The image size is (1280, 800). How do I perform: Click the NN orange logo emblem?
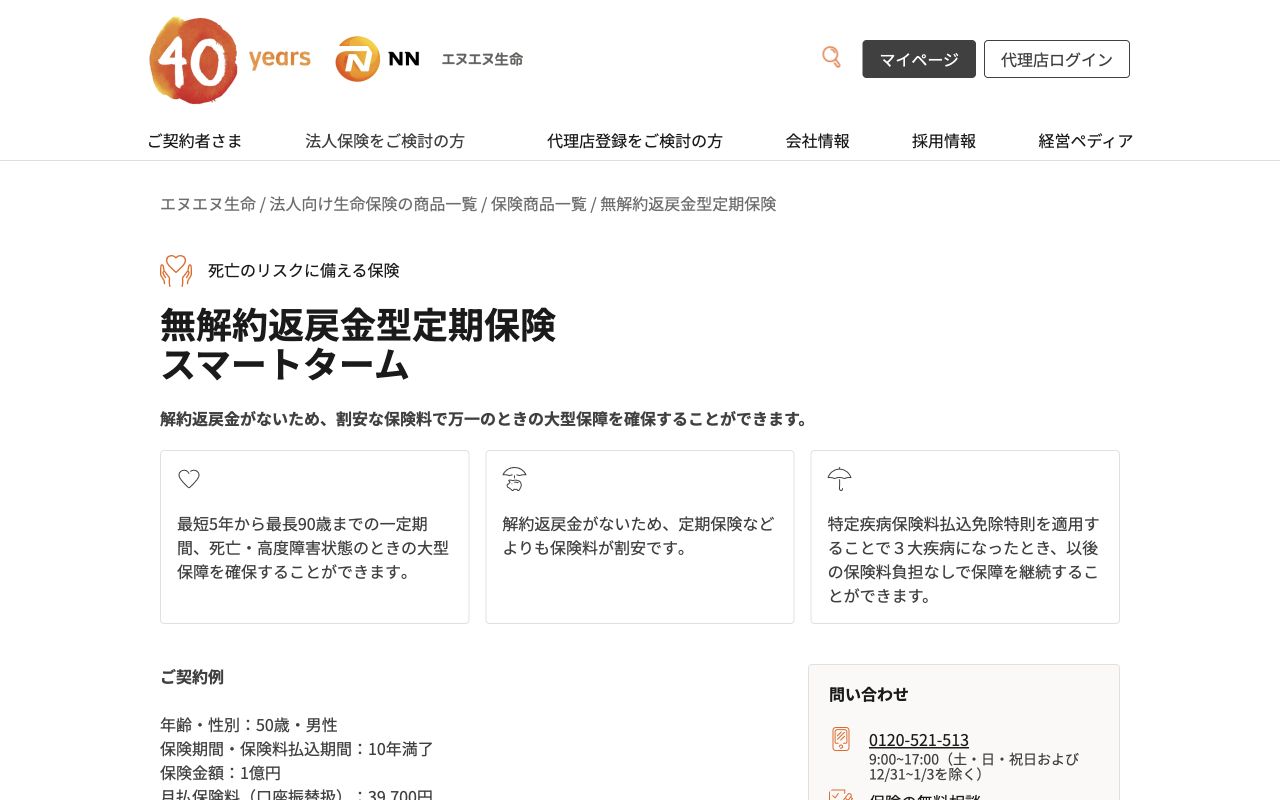click(357, 59)
